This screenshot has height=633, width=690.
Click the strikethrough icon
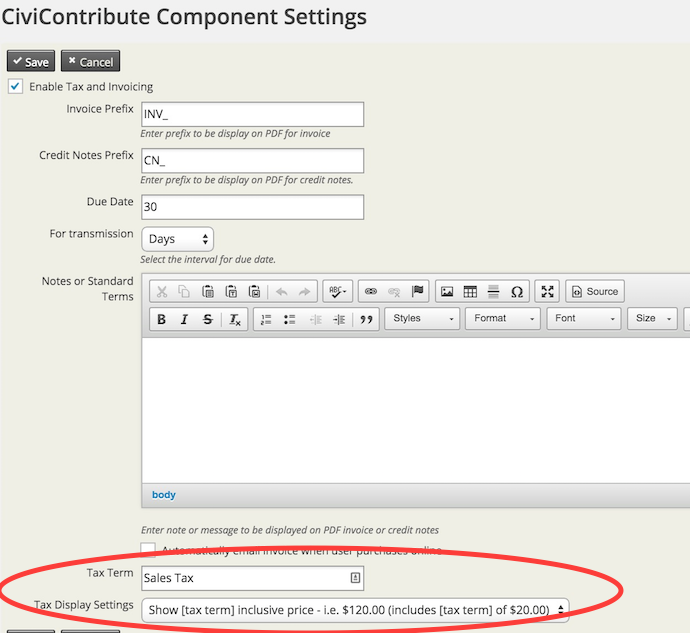click(207, 319)
